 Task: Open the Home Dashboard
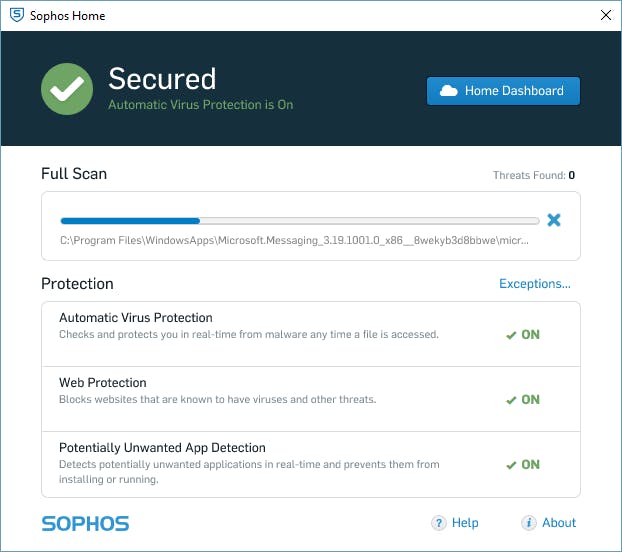coord(503,91)
